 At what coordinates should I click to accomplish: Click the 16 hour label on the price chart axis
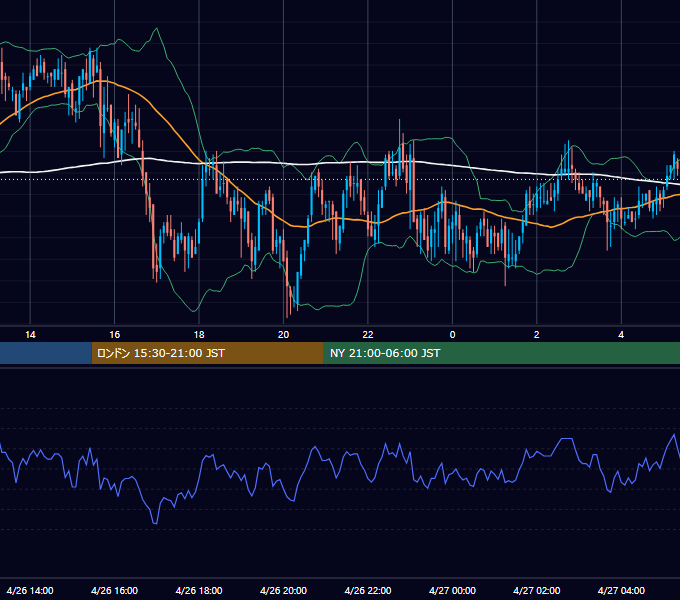(x=114, y=335)
